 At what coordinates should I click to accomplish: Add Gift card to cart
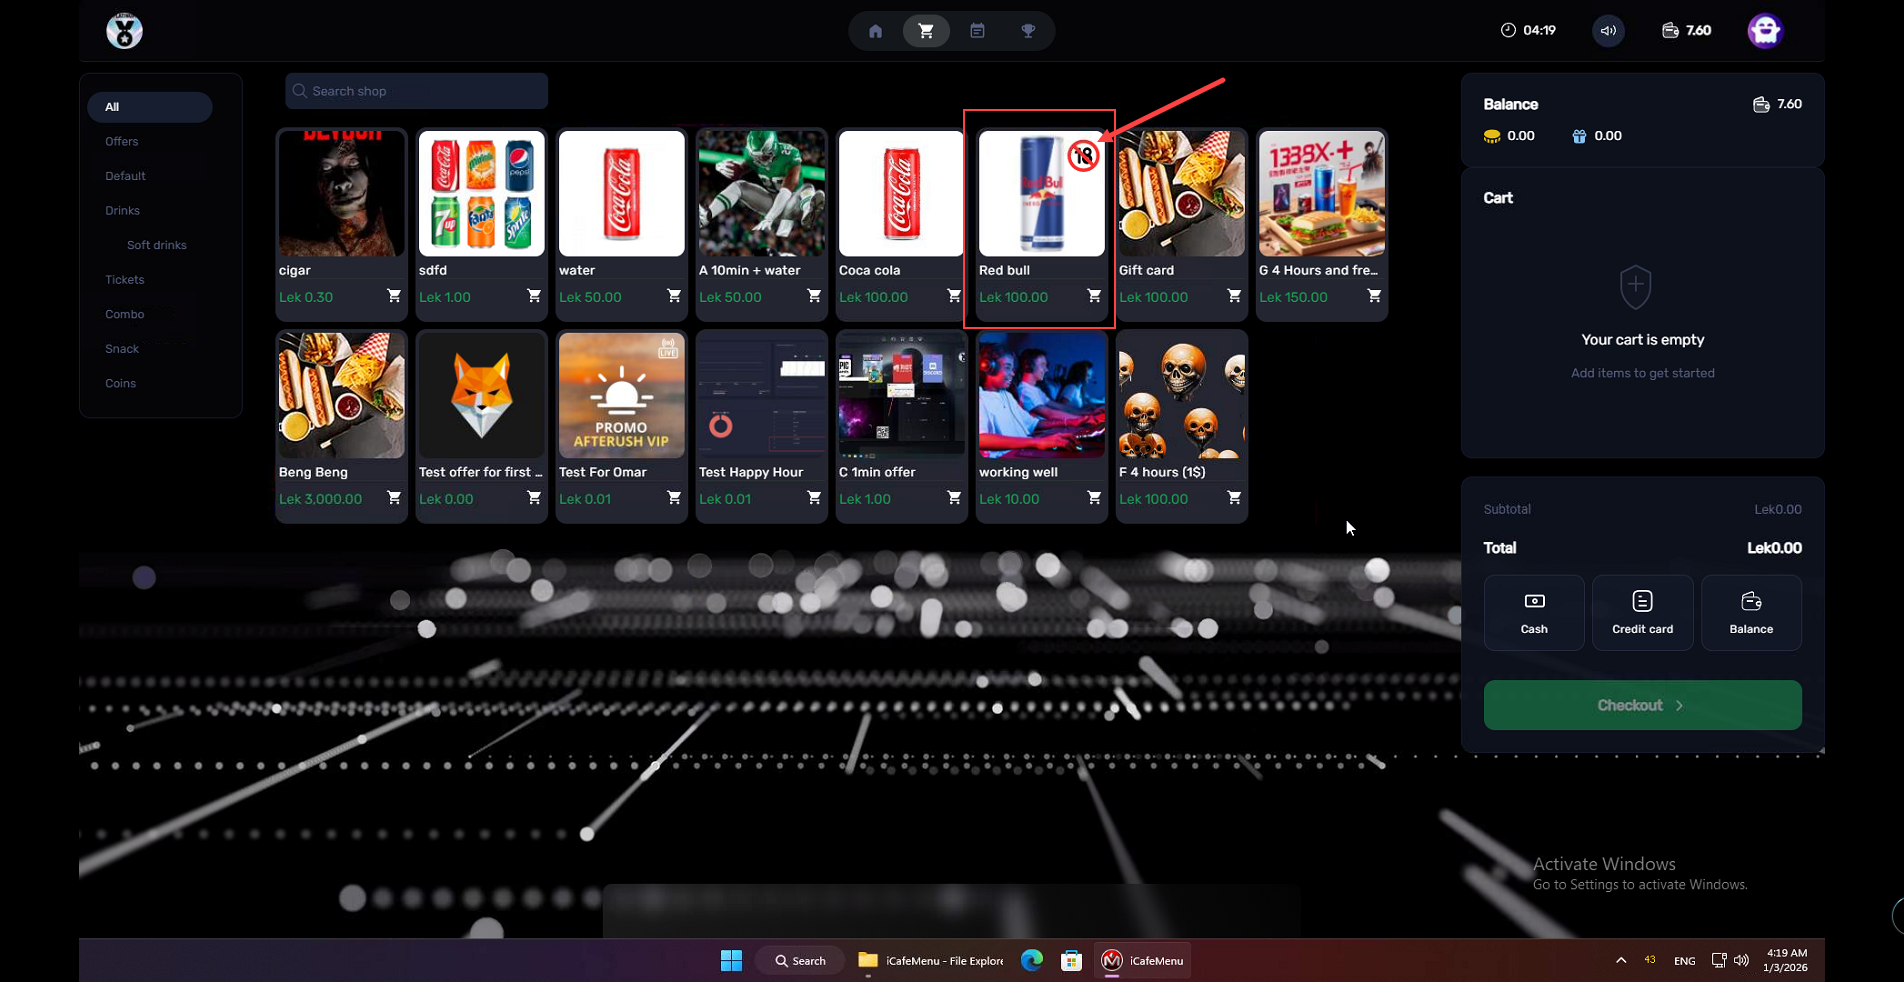pos(1234,297)
